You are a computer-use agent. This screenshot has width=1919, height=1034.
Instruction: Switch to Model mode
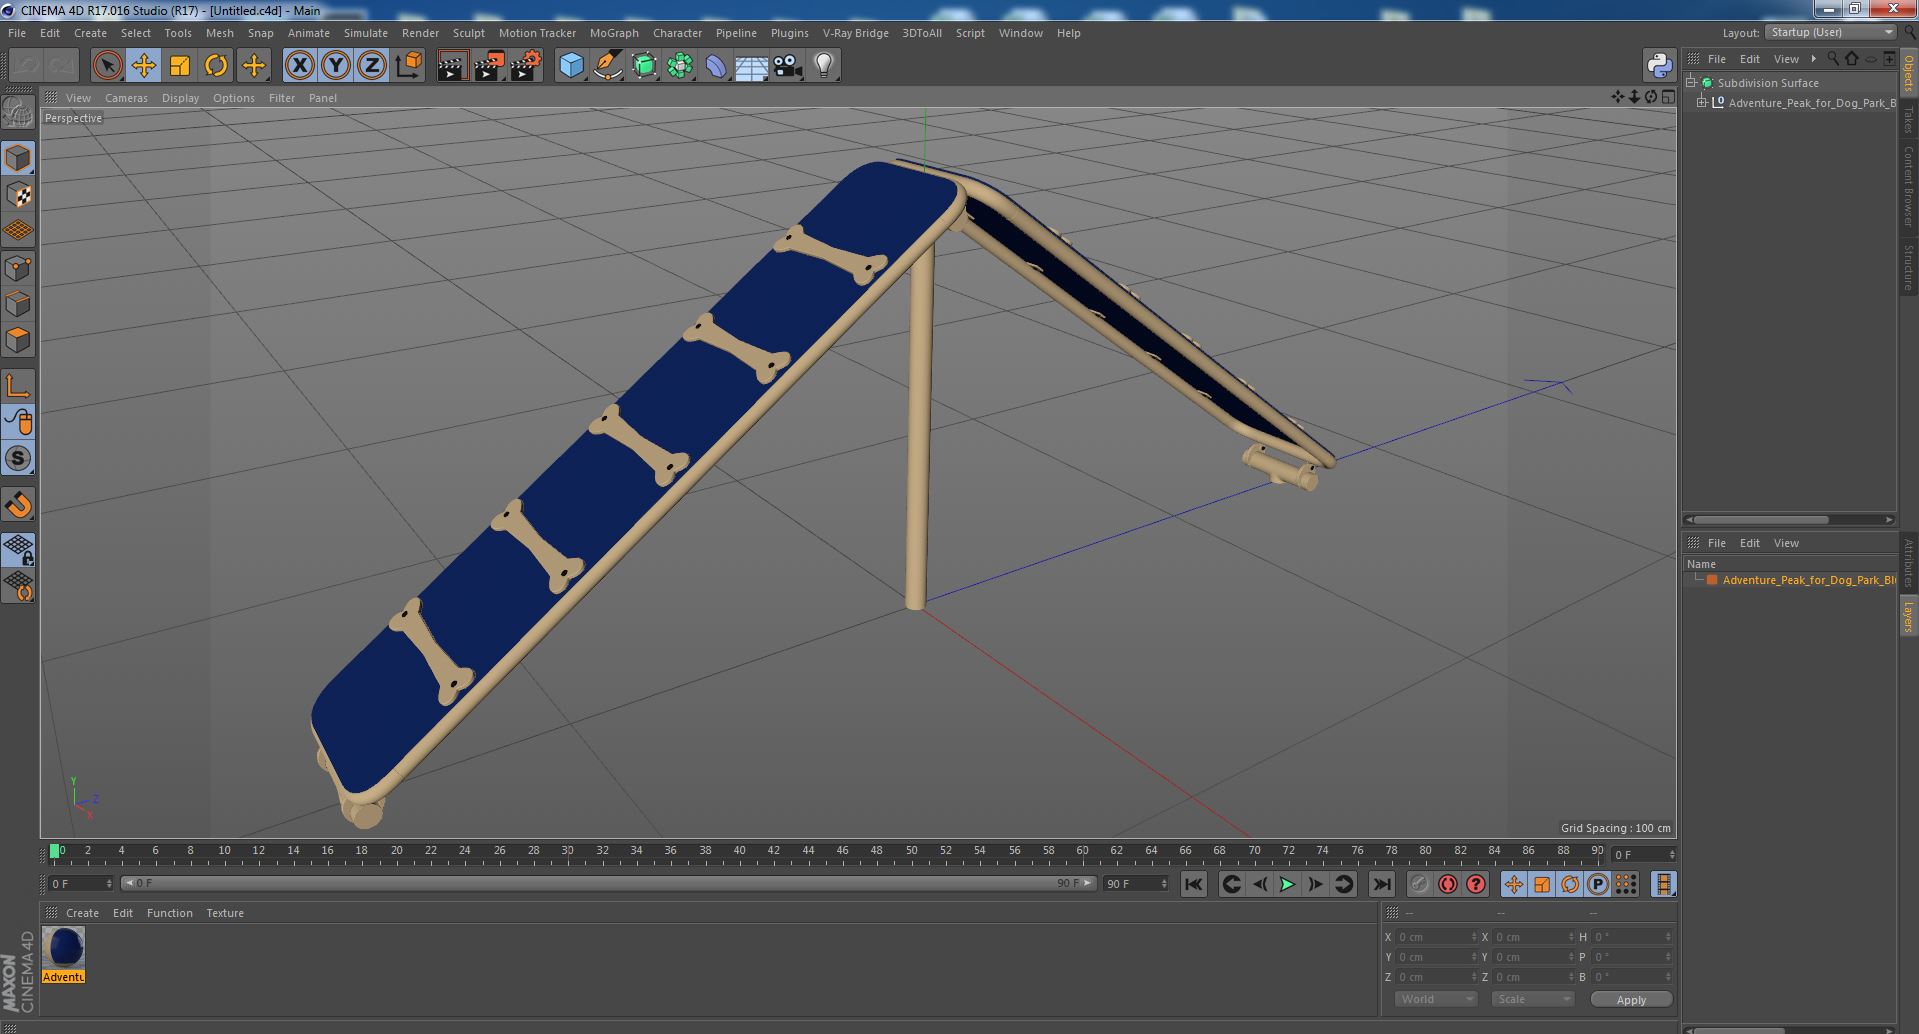(18, 158)
